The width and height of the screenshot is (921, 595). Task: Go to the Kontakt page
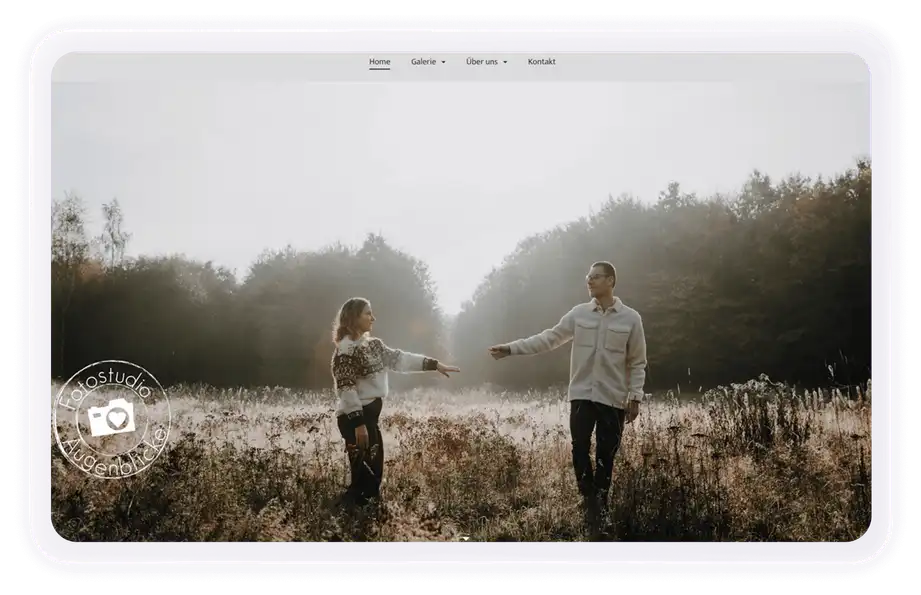541,62
